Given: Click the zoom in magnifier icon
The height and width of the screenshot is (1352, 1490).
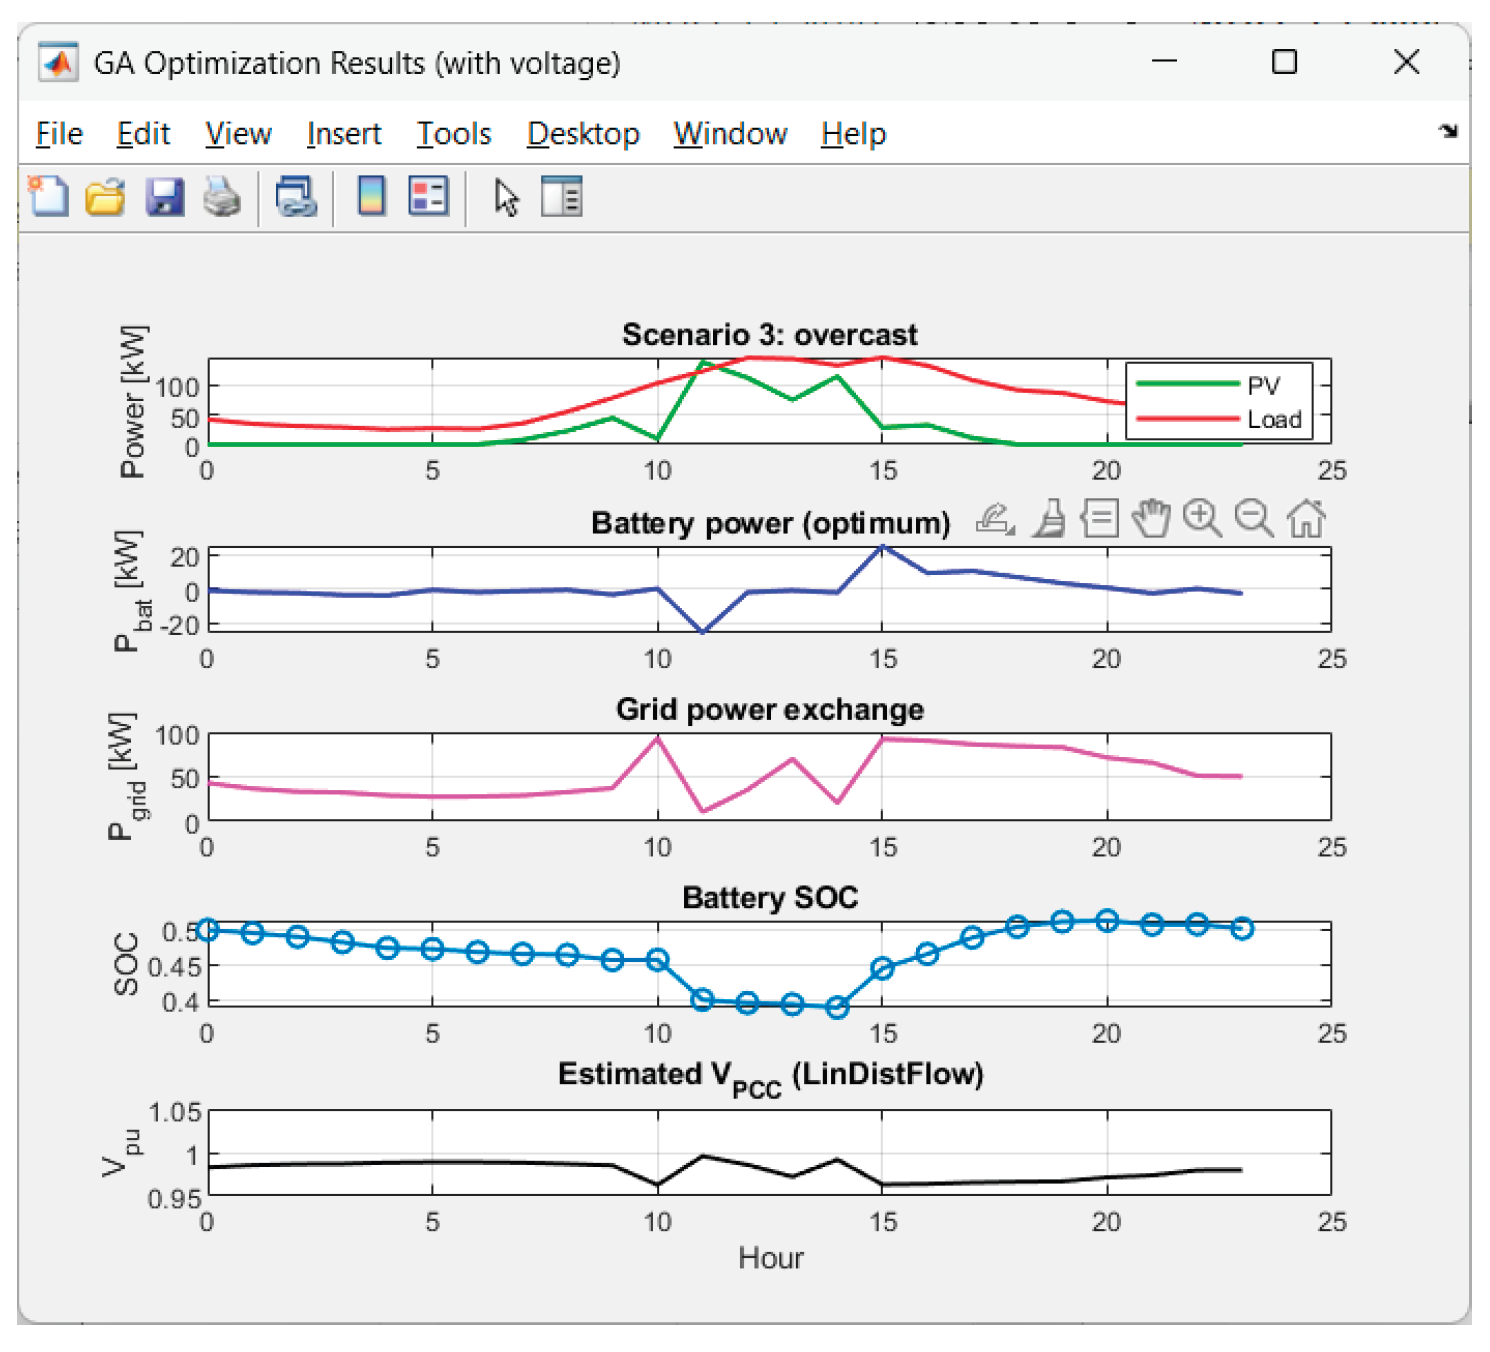Looking at the screenshot, I should tap(1202, 519).
